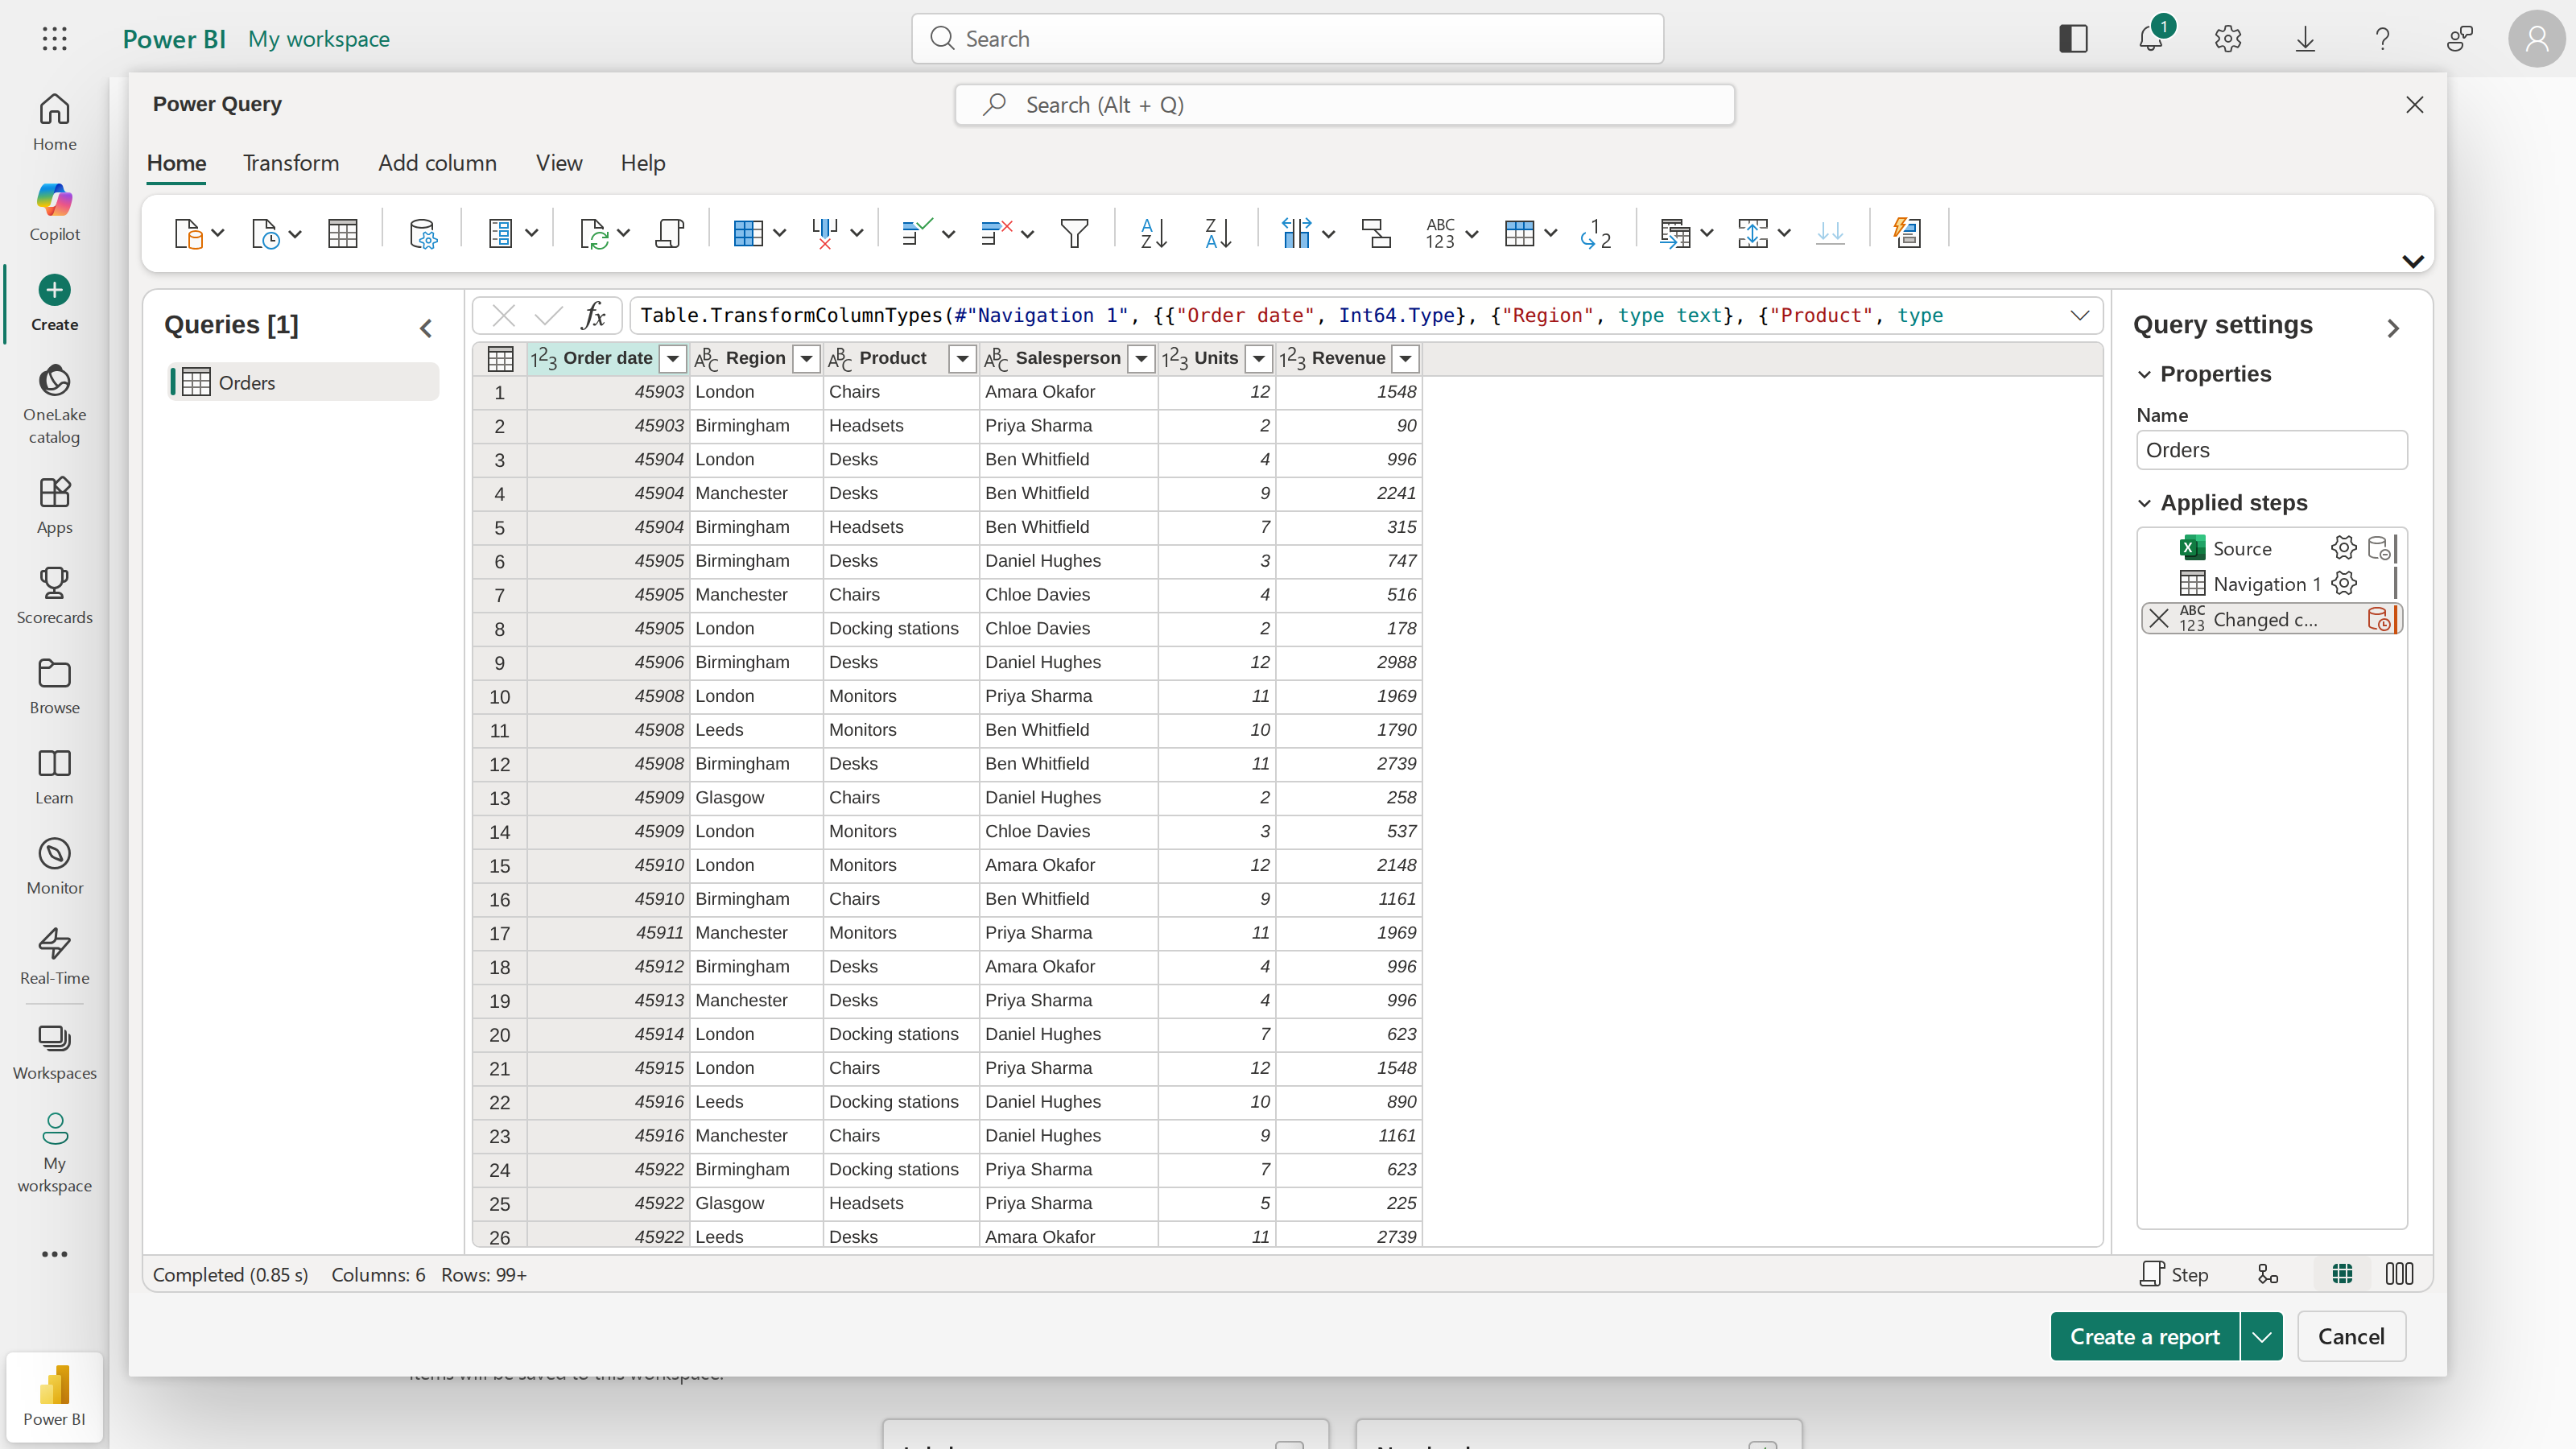Open the Advanced editor scroll icon
Image resolution: width=2576 pixels, height=1449 pixels.
[669, 233]
